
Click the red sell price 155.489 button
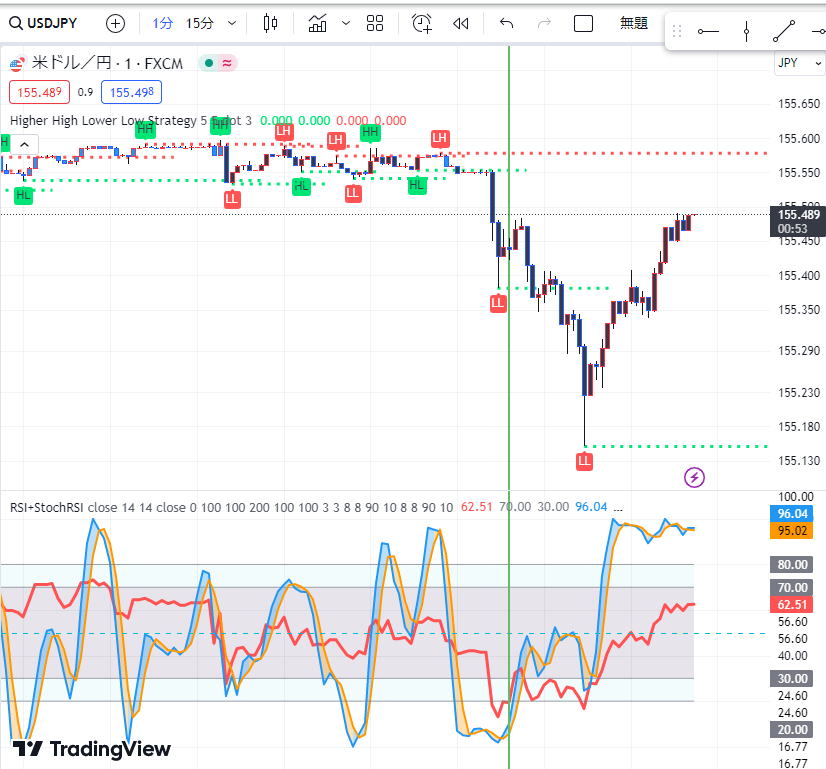tap(38, 92)
